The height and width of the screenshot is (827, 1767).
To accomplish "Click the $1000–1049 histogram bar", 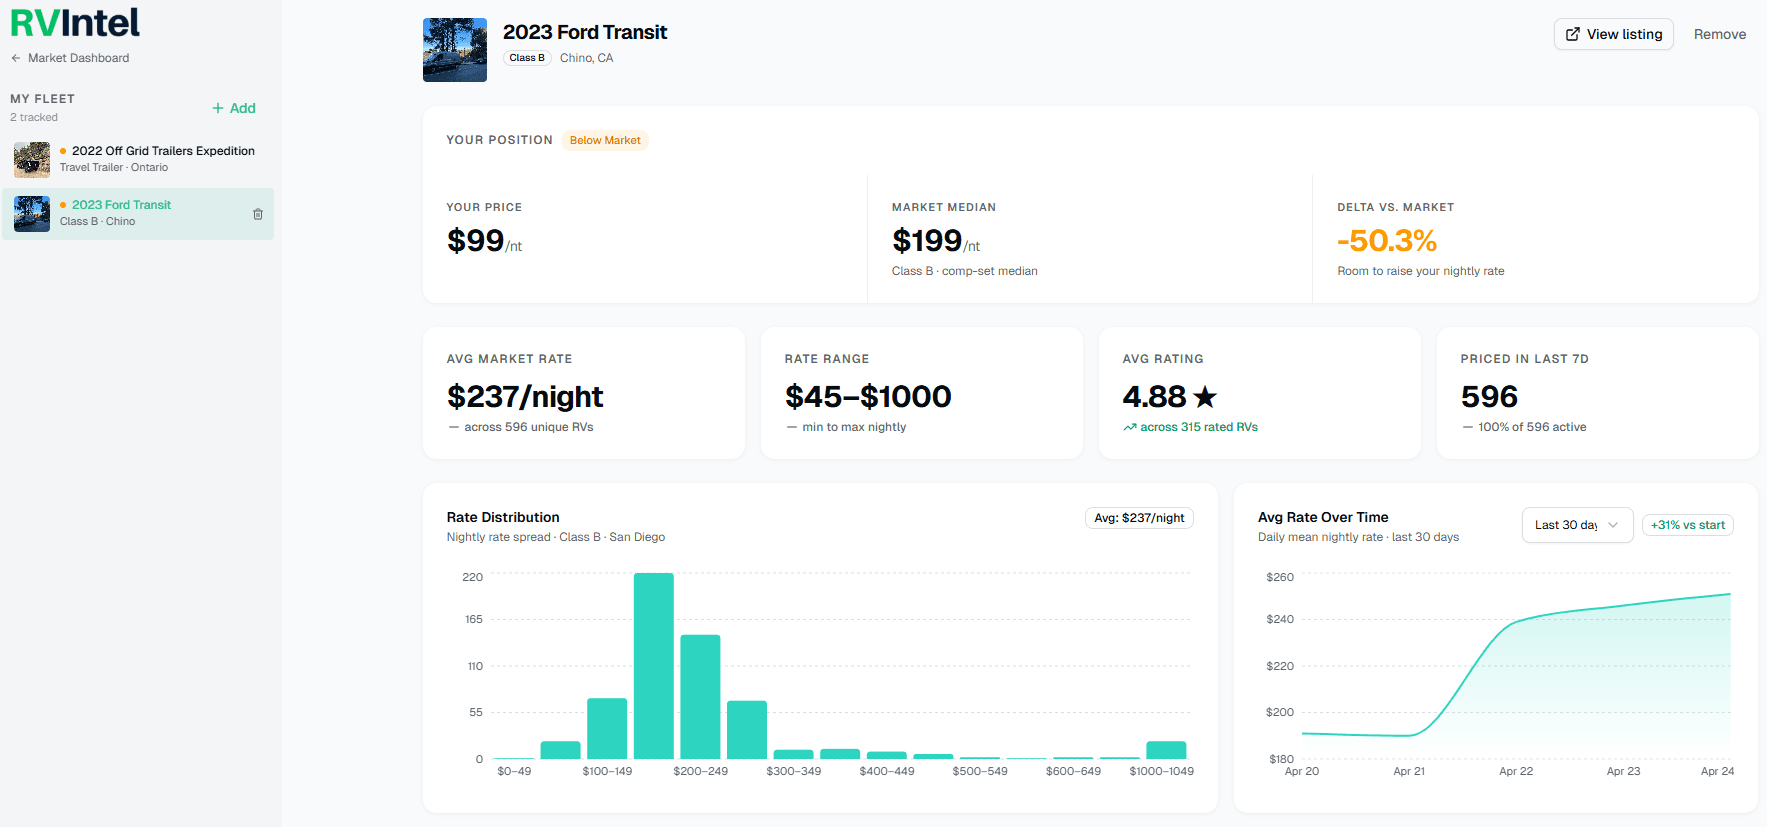I will (x=1166, y=750).
